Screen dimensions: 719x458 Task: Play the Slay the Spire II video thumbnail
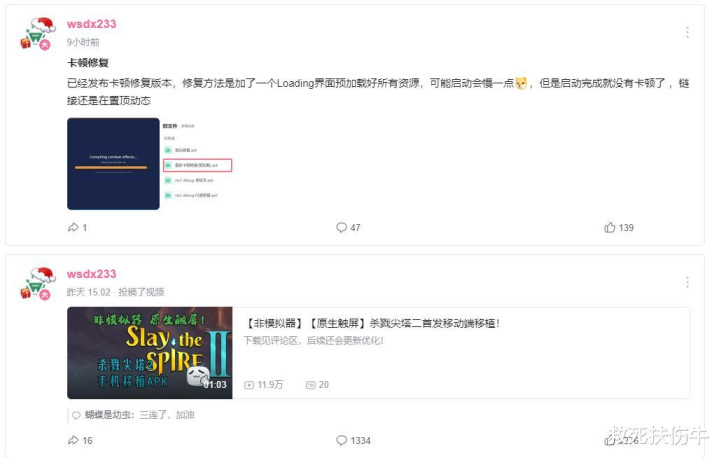coord(149,353)
